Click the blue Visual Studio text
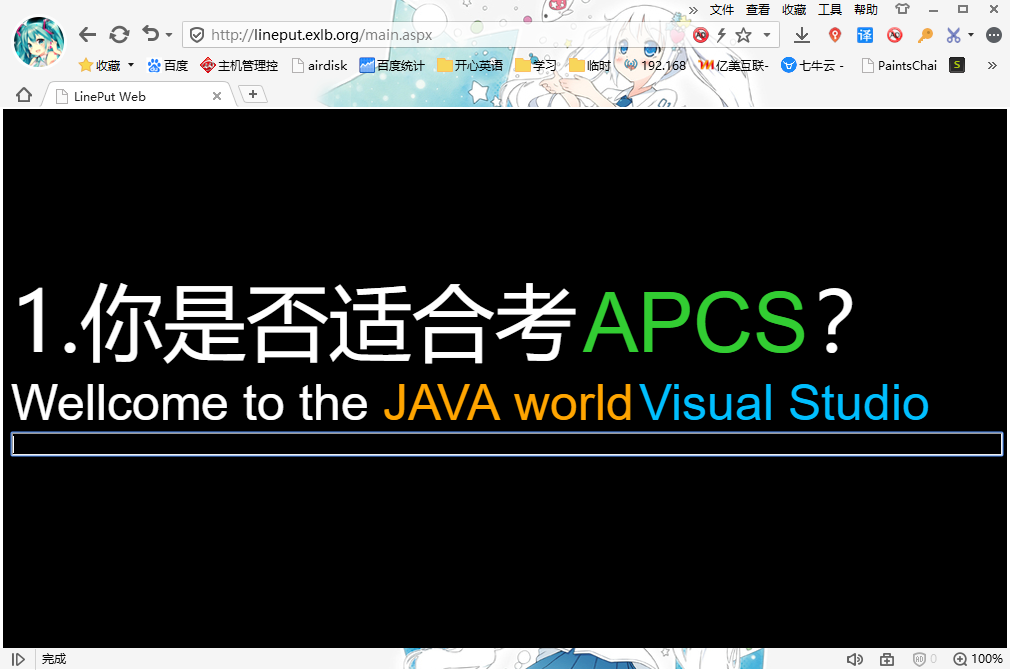Screen dimensions: 1010x670 coord(784,403)
